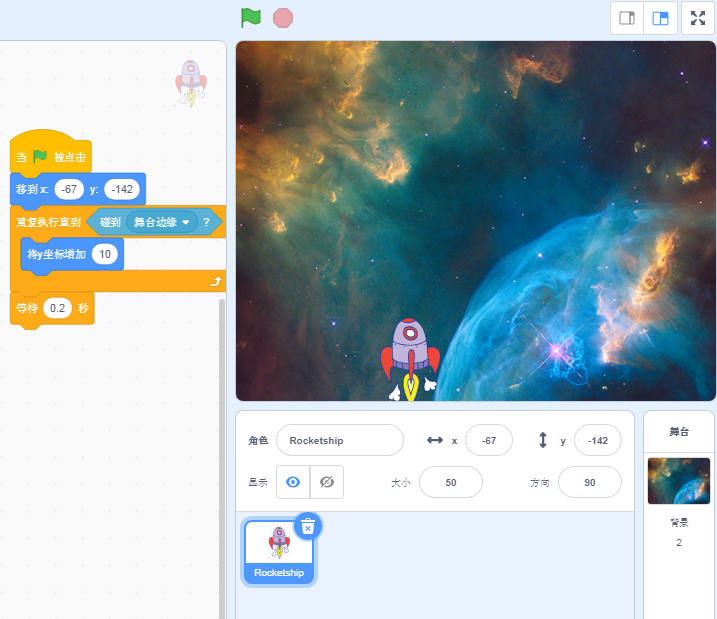Click the 舞台 stage panel header
The width and height of the screenshot is (717, 619).
click(x=679, y=432)
